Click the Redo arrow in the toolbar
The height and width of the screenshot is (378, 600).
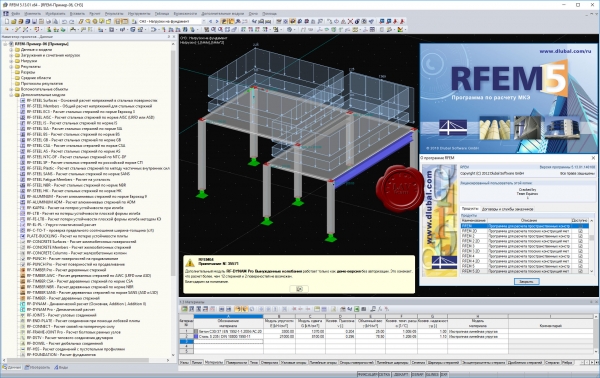click(x=72, y=21)
